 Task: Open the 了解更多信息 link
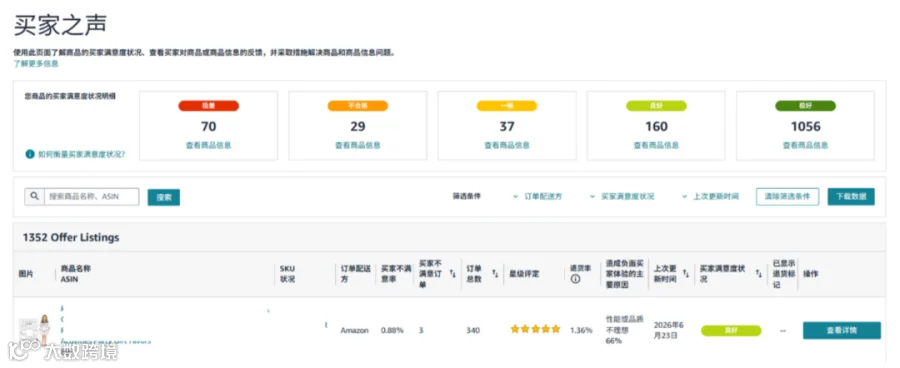tap(36, 64)
